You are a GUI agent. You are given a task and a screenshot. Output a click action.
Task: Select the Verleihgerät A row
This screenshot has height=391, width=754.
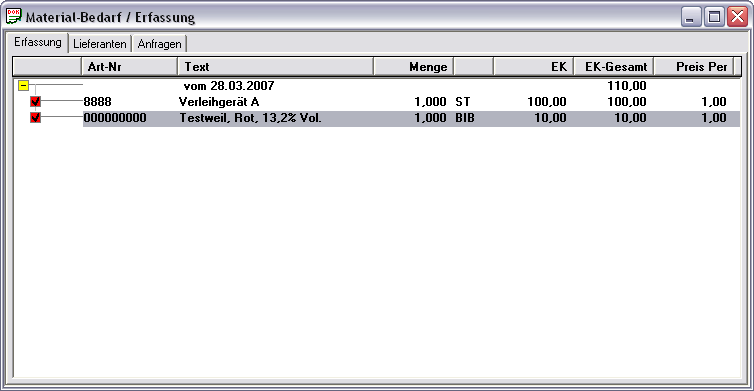411,101
